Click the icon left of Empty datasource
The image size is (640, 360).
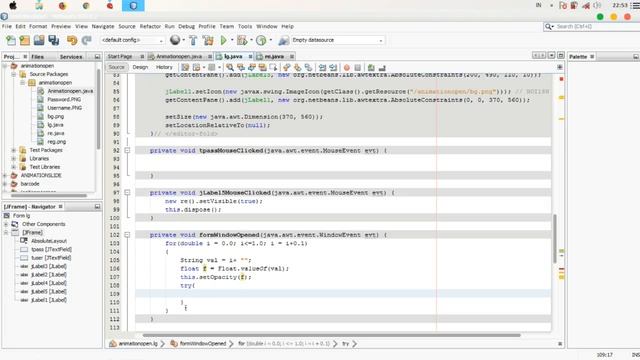point(283,40)
